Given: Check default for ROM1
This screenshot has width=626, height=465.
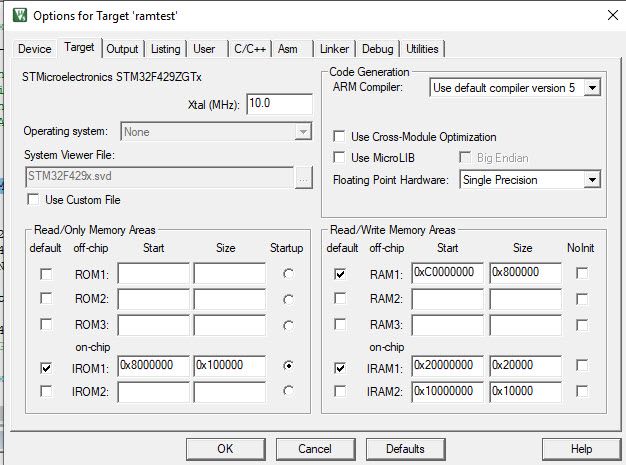Looking at the screenshot, I should point(46,274).
